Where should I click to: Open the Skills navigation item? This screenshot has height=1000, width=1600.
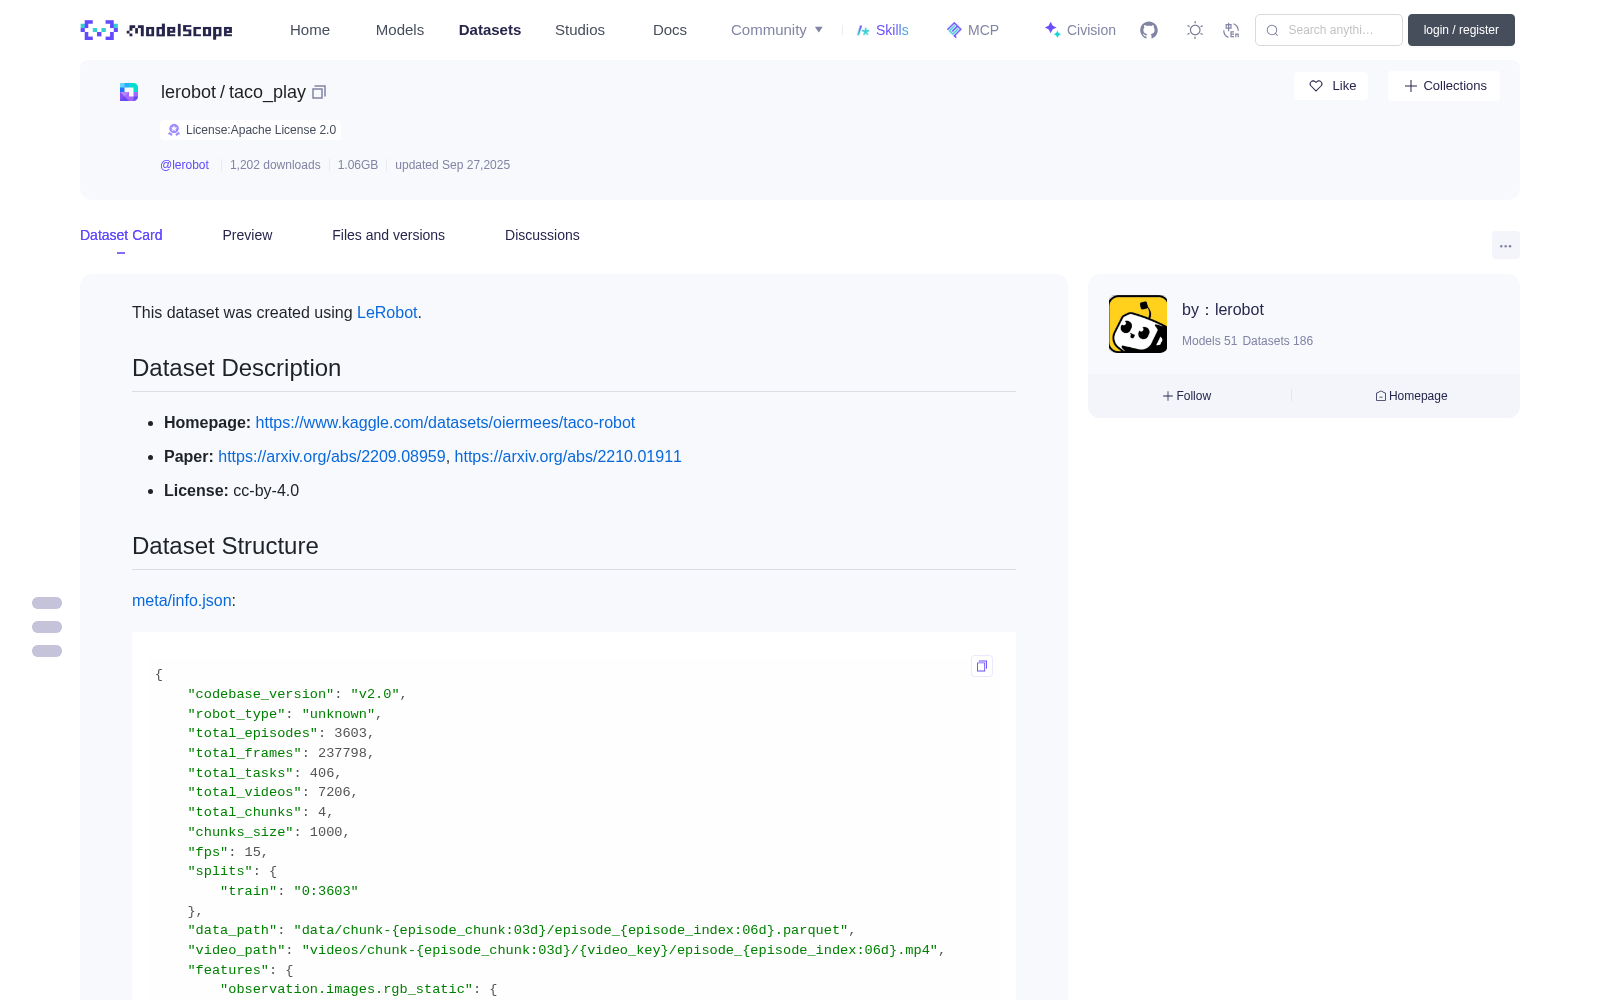coord(883,30)
